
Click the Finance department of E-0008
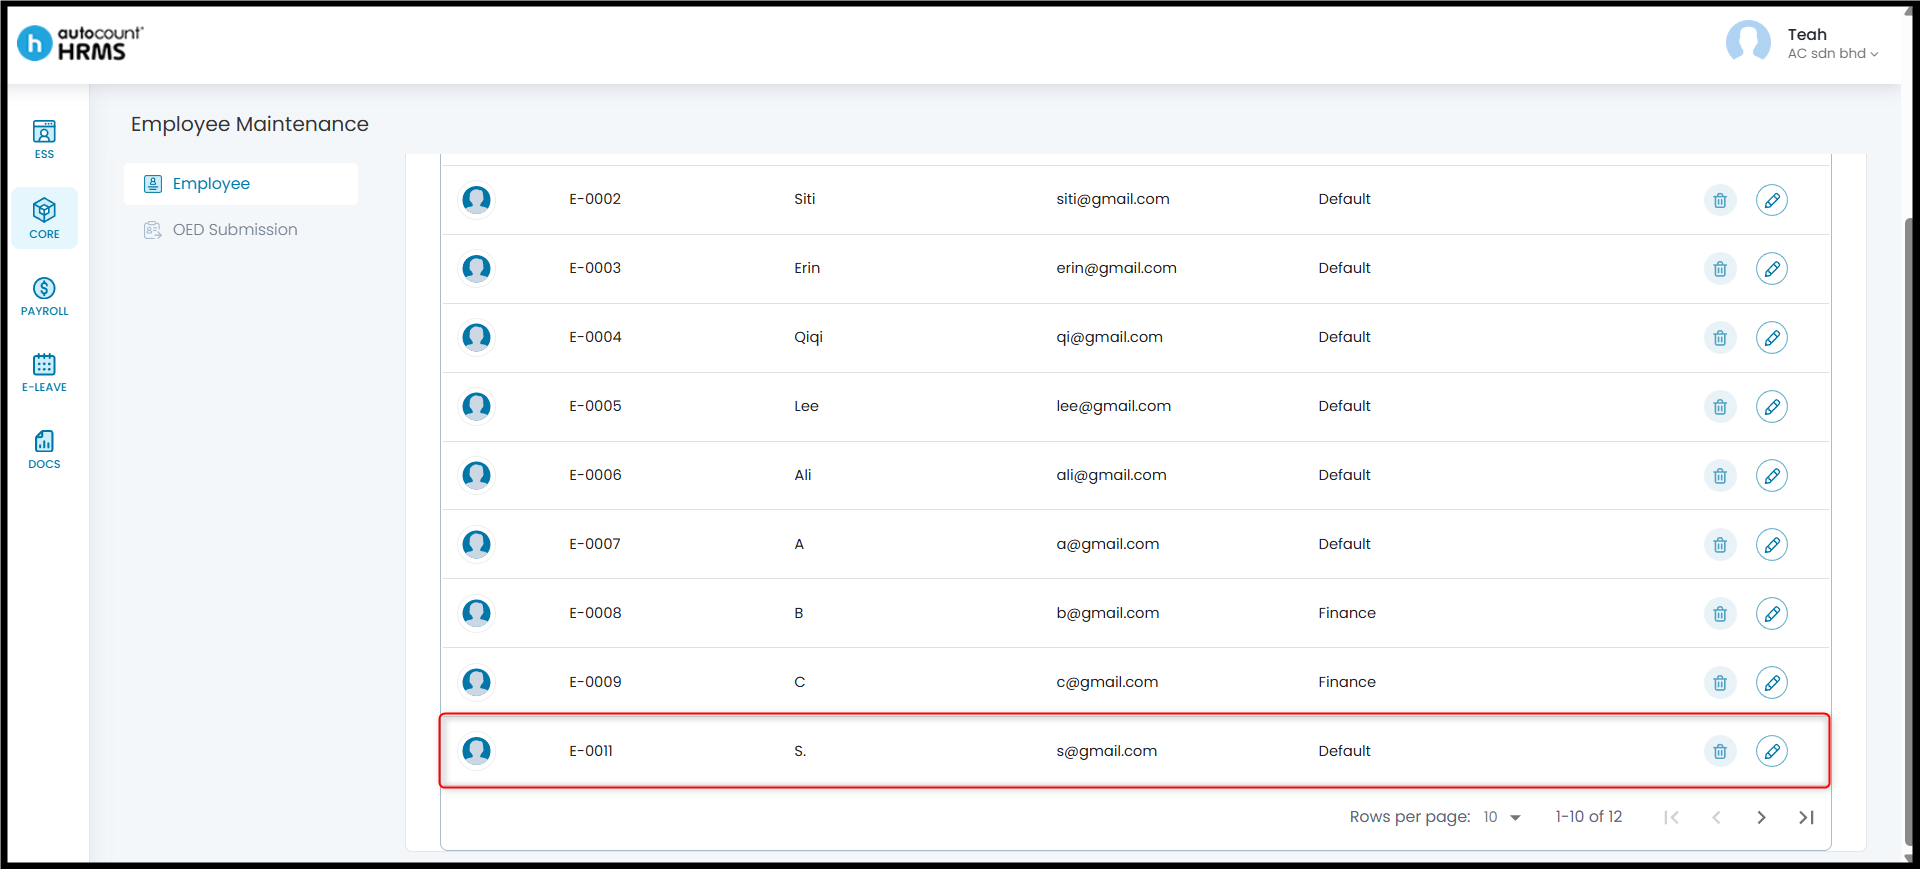(x=1346, y=613)
